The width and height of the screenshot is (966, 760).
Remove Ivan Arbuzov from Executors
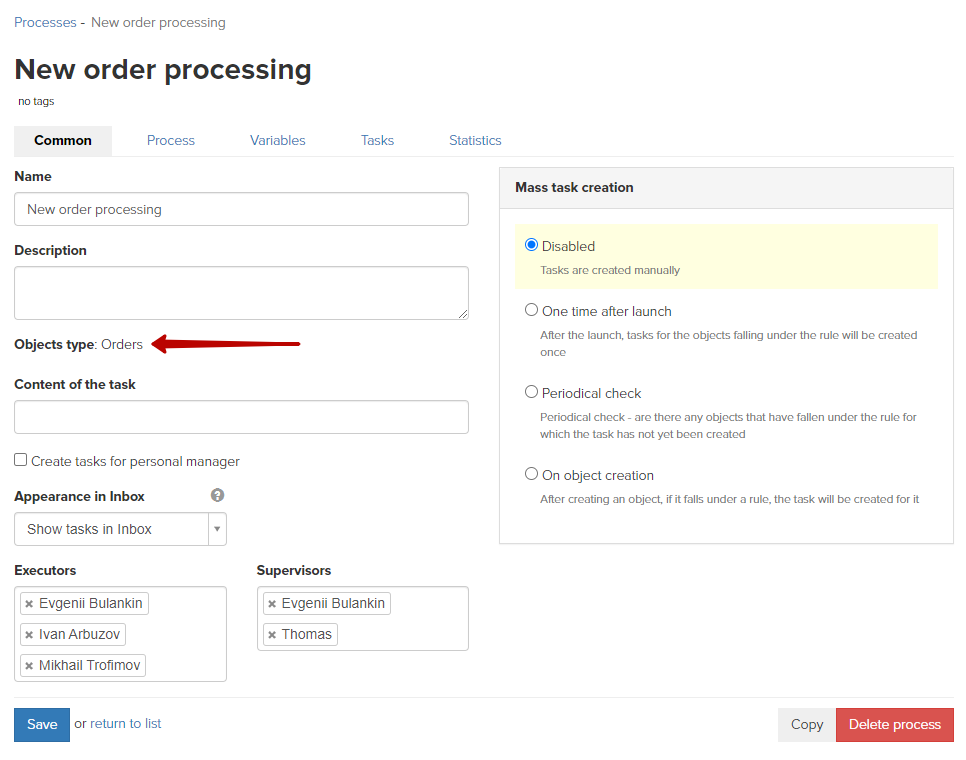(29, 635)
